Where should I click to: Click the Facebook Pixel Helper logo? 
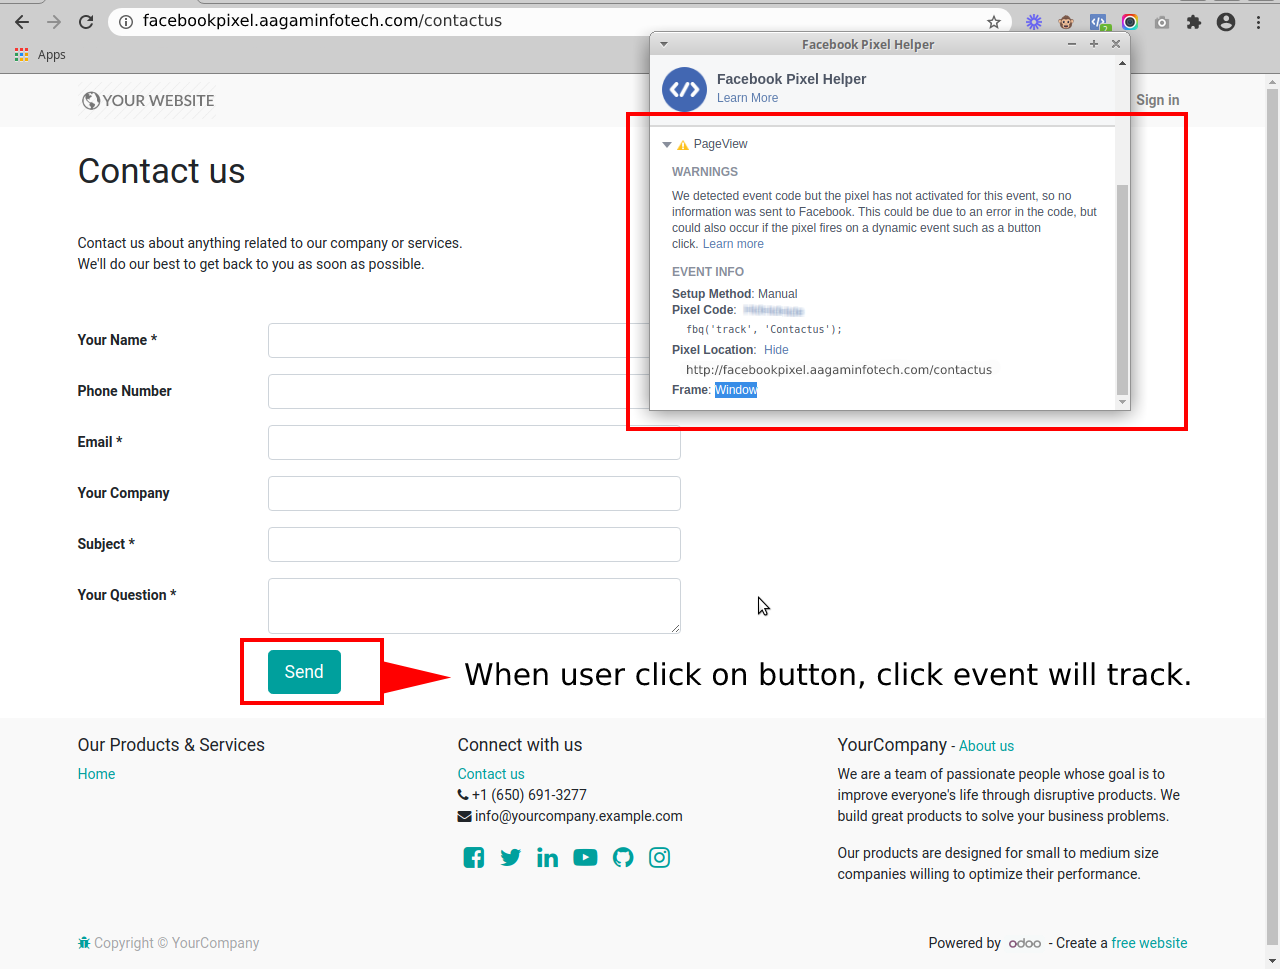click(x=684, y=89)
